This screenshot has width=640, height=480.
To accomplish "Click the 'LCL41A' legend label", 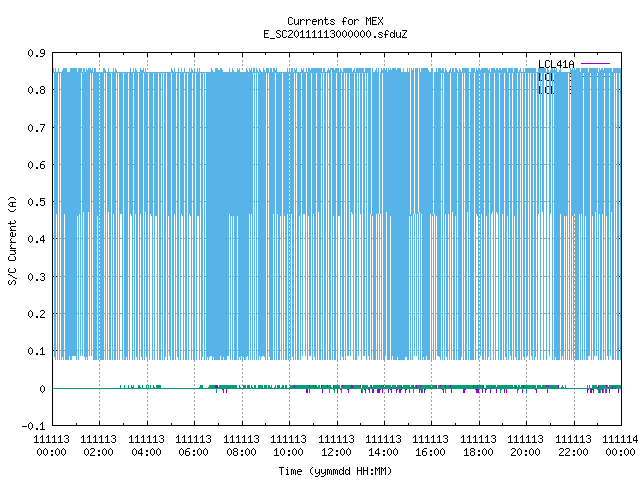I will 556,64.
